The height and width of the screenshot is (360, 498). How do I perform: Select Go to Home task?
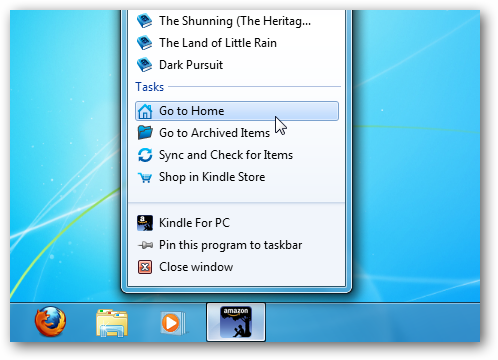click(x=237, y=111)
